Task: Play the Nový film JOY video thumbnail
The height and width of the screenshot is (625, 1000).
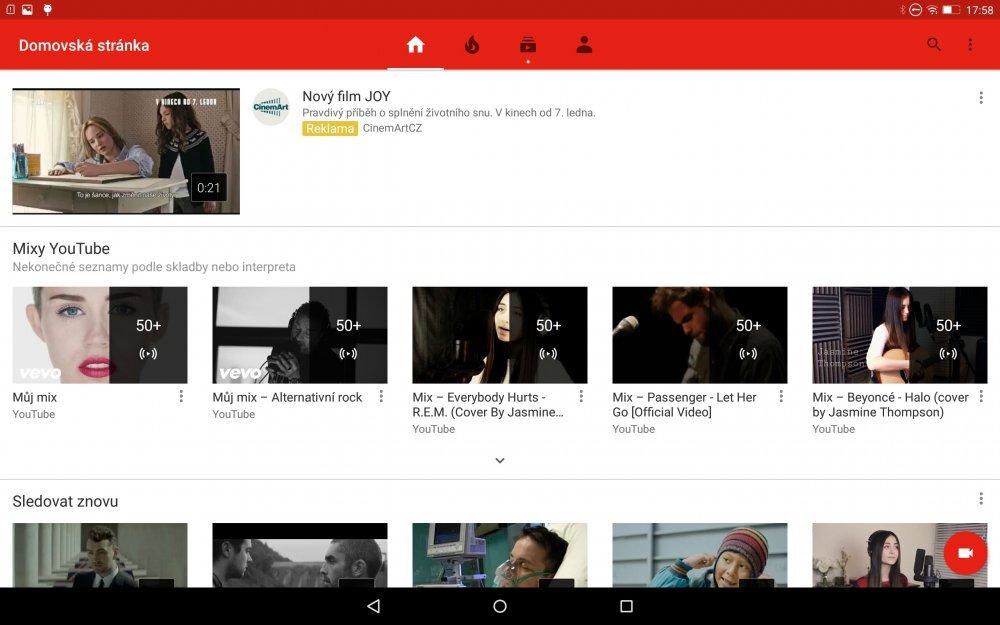Action: click(x=126, y=151)
